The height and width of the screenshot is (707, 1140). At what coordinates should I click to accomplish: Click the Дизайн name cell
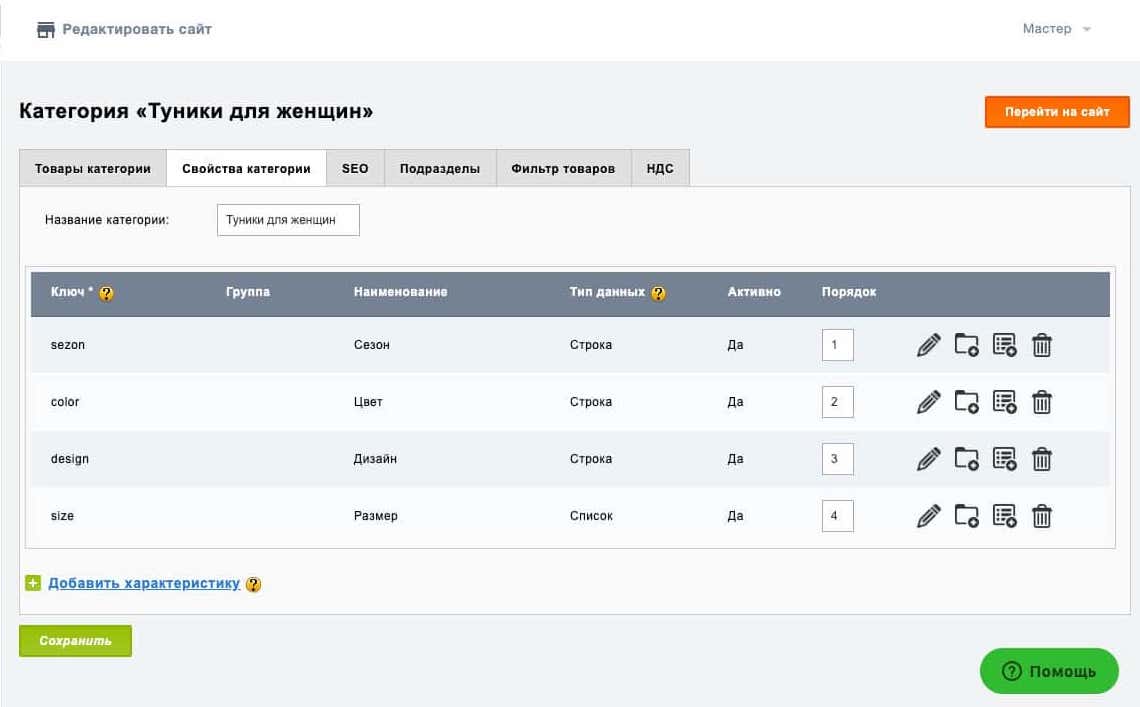pos(375,459)
